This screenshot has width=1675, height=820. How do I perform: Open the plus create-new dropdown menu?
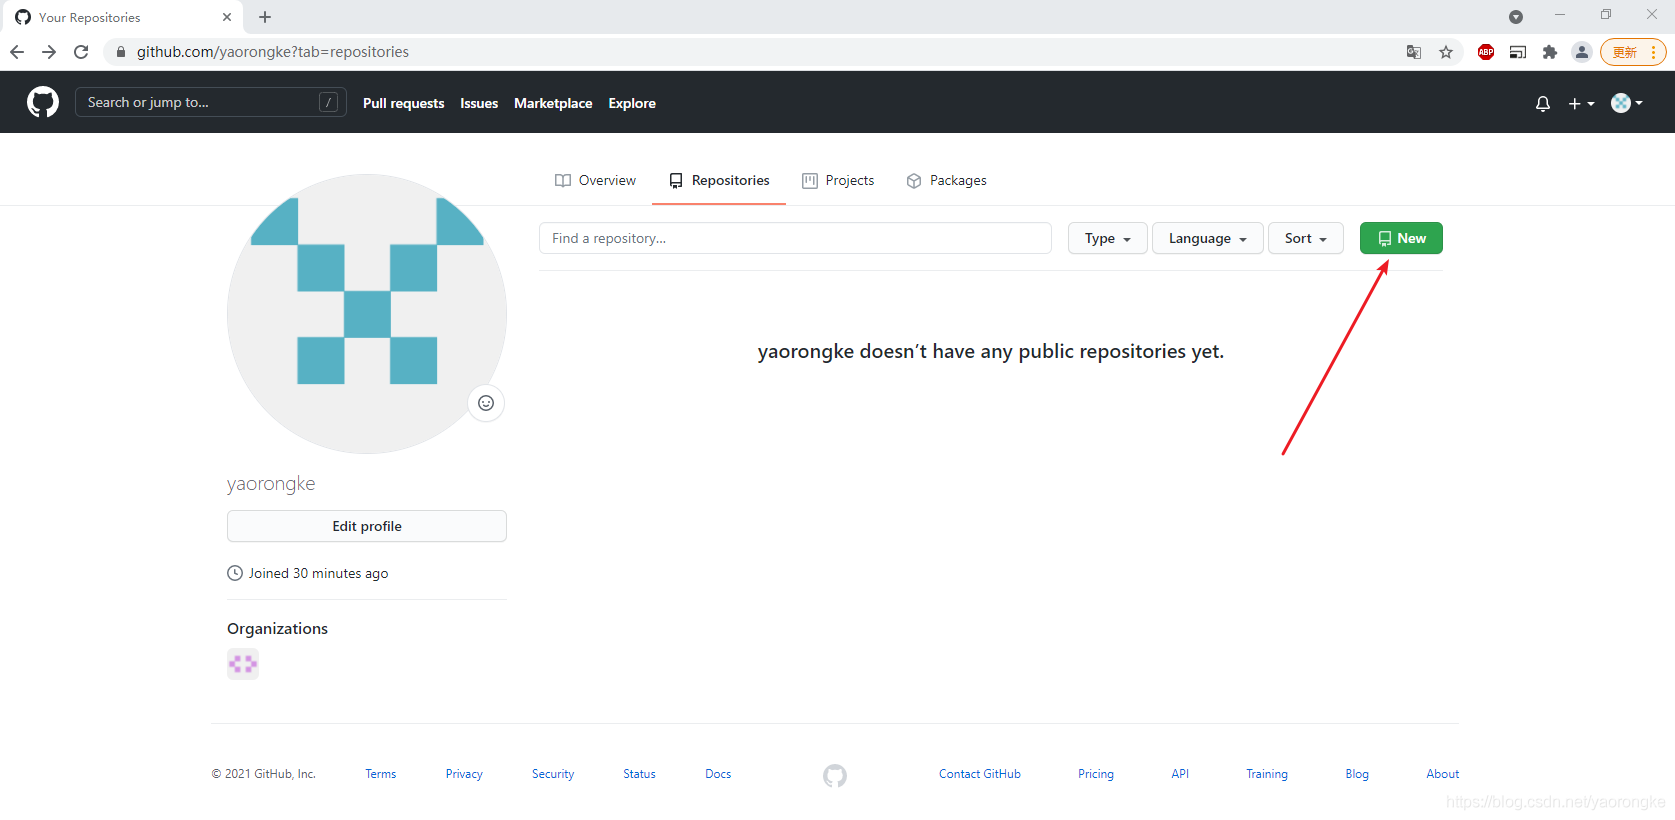tap(1581, 103)
